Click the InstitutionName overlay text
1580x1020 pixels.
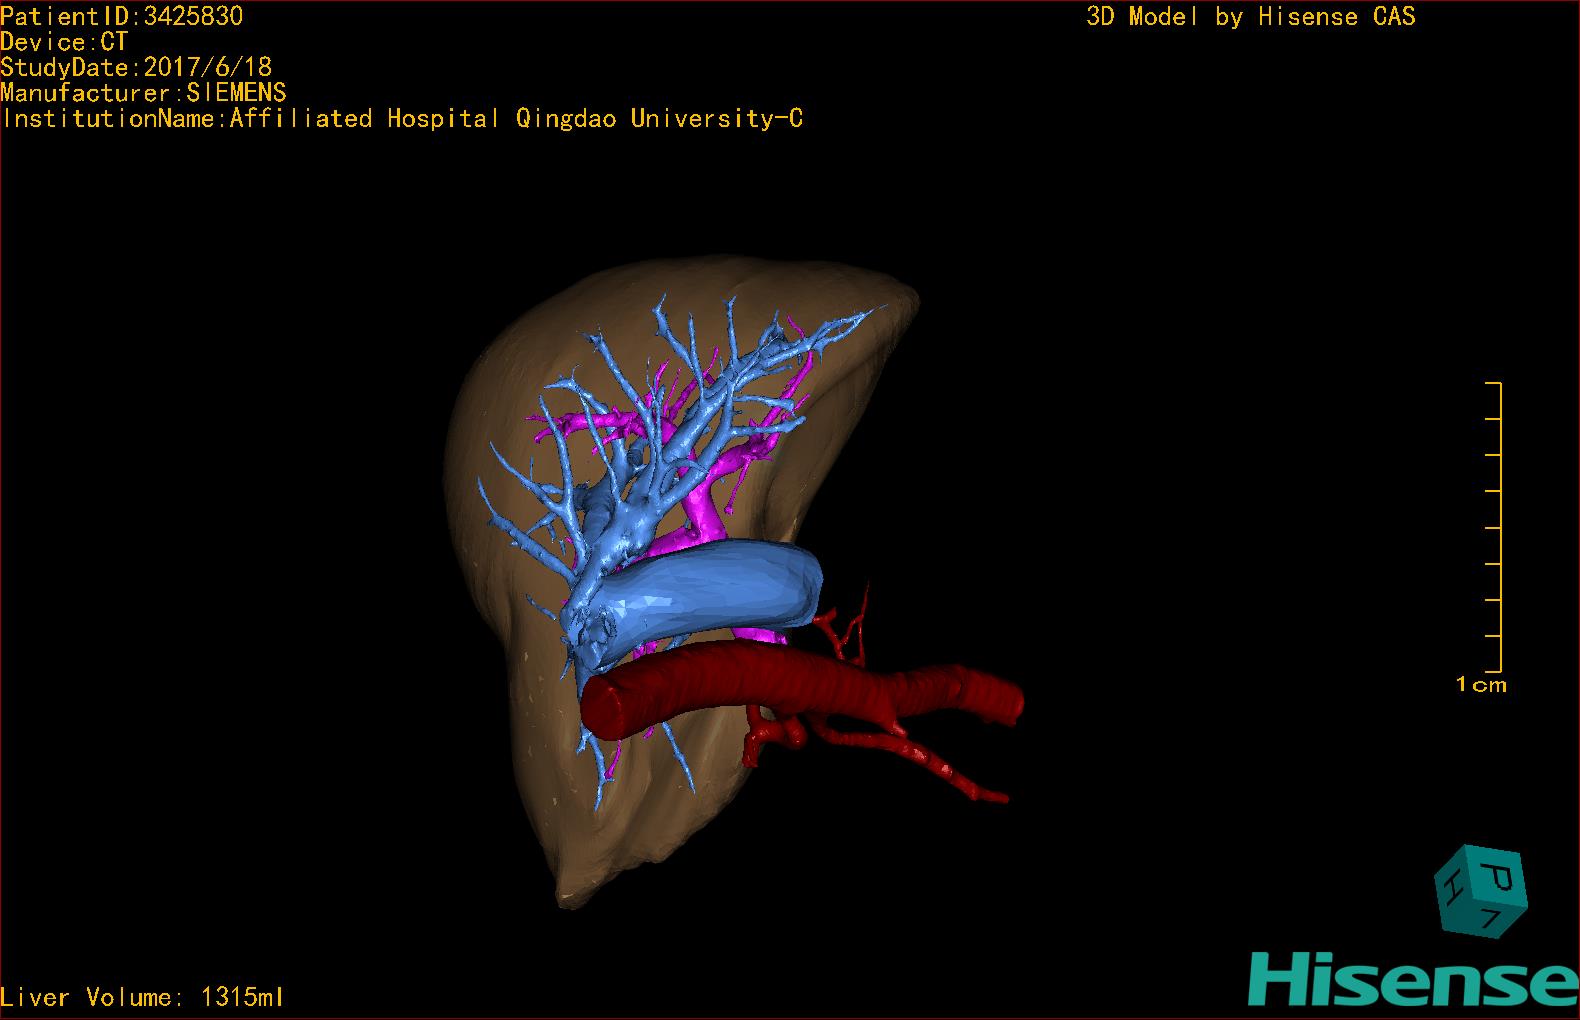click(x=402, y=119)
